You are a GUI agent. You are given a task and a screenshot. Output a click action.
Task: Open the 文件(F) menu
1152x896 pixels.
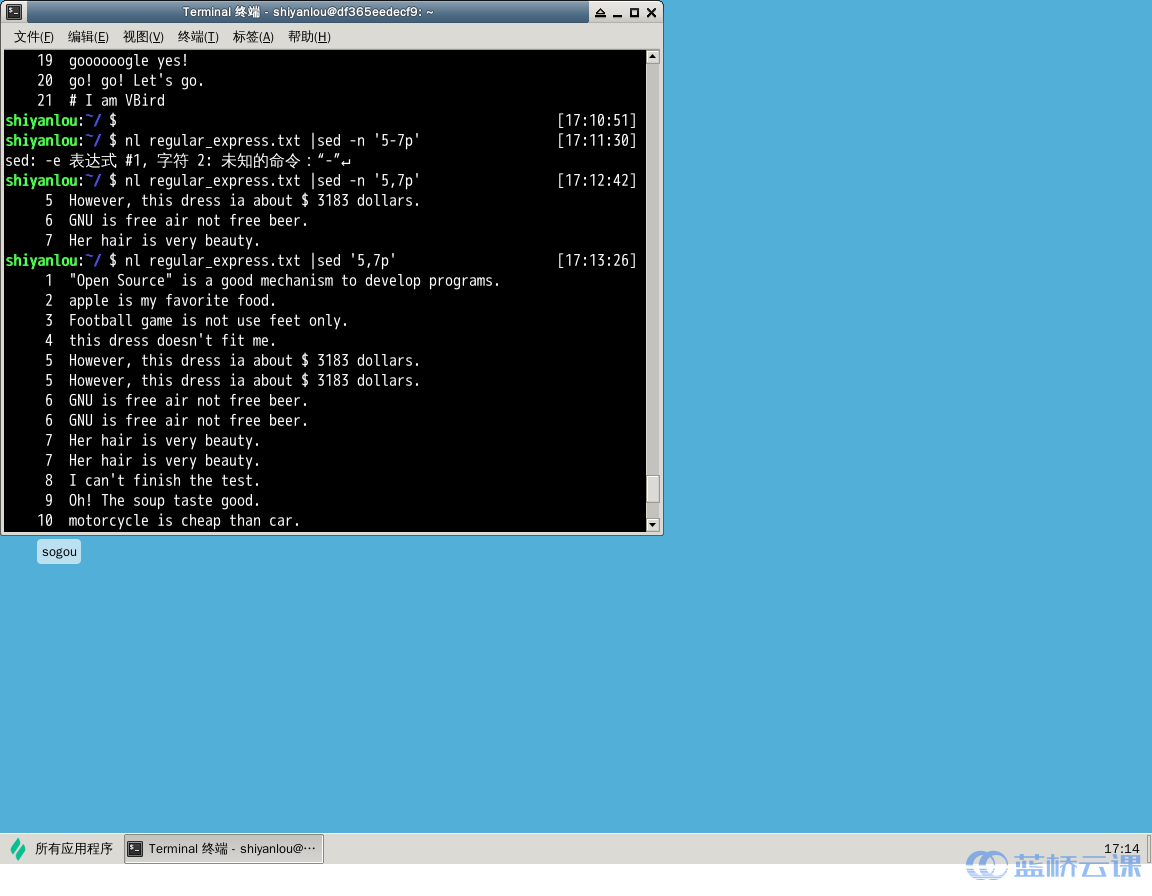click(34, 37)
